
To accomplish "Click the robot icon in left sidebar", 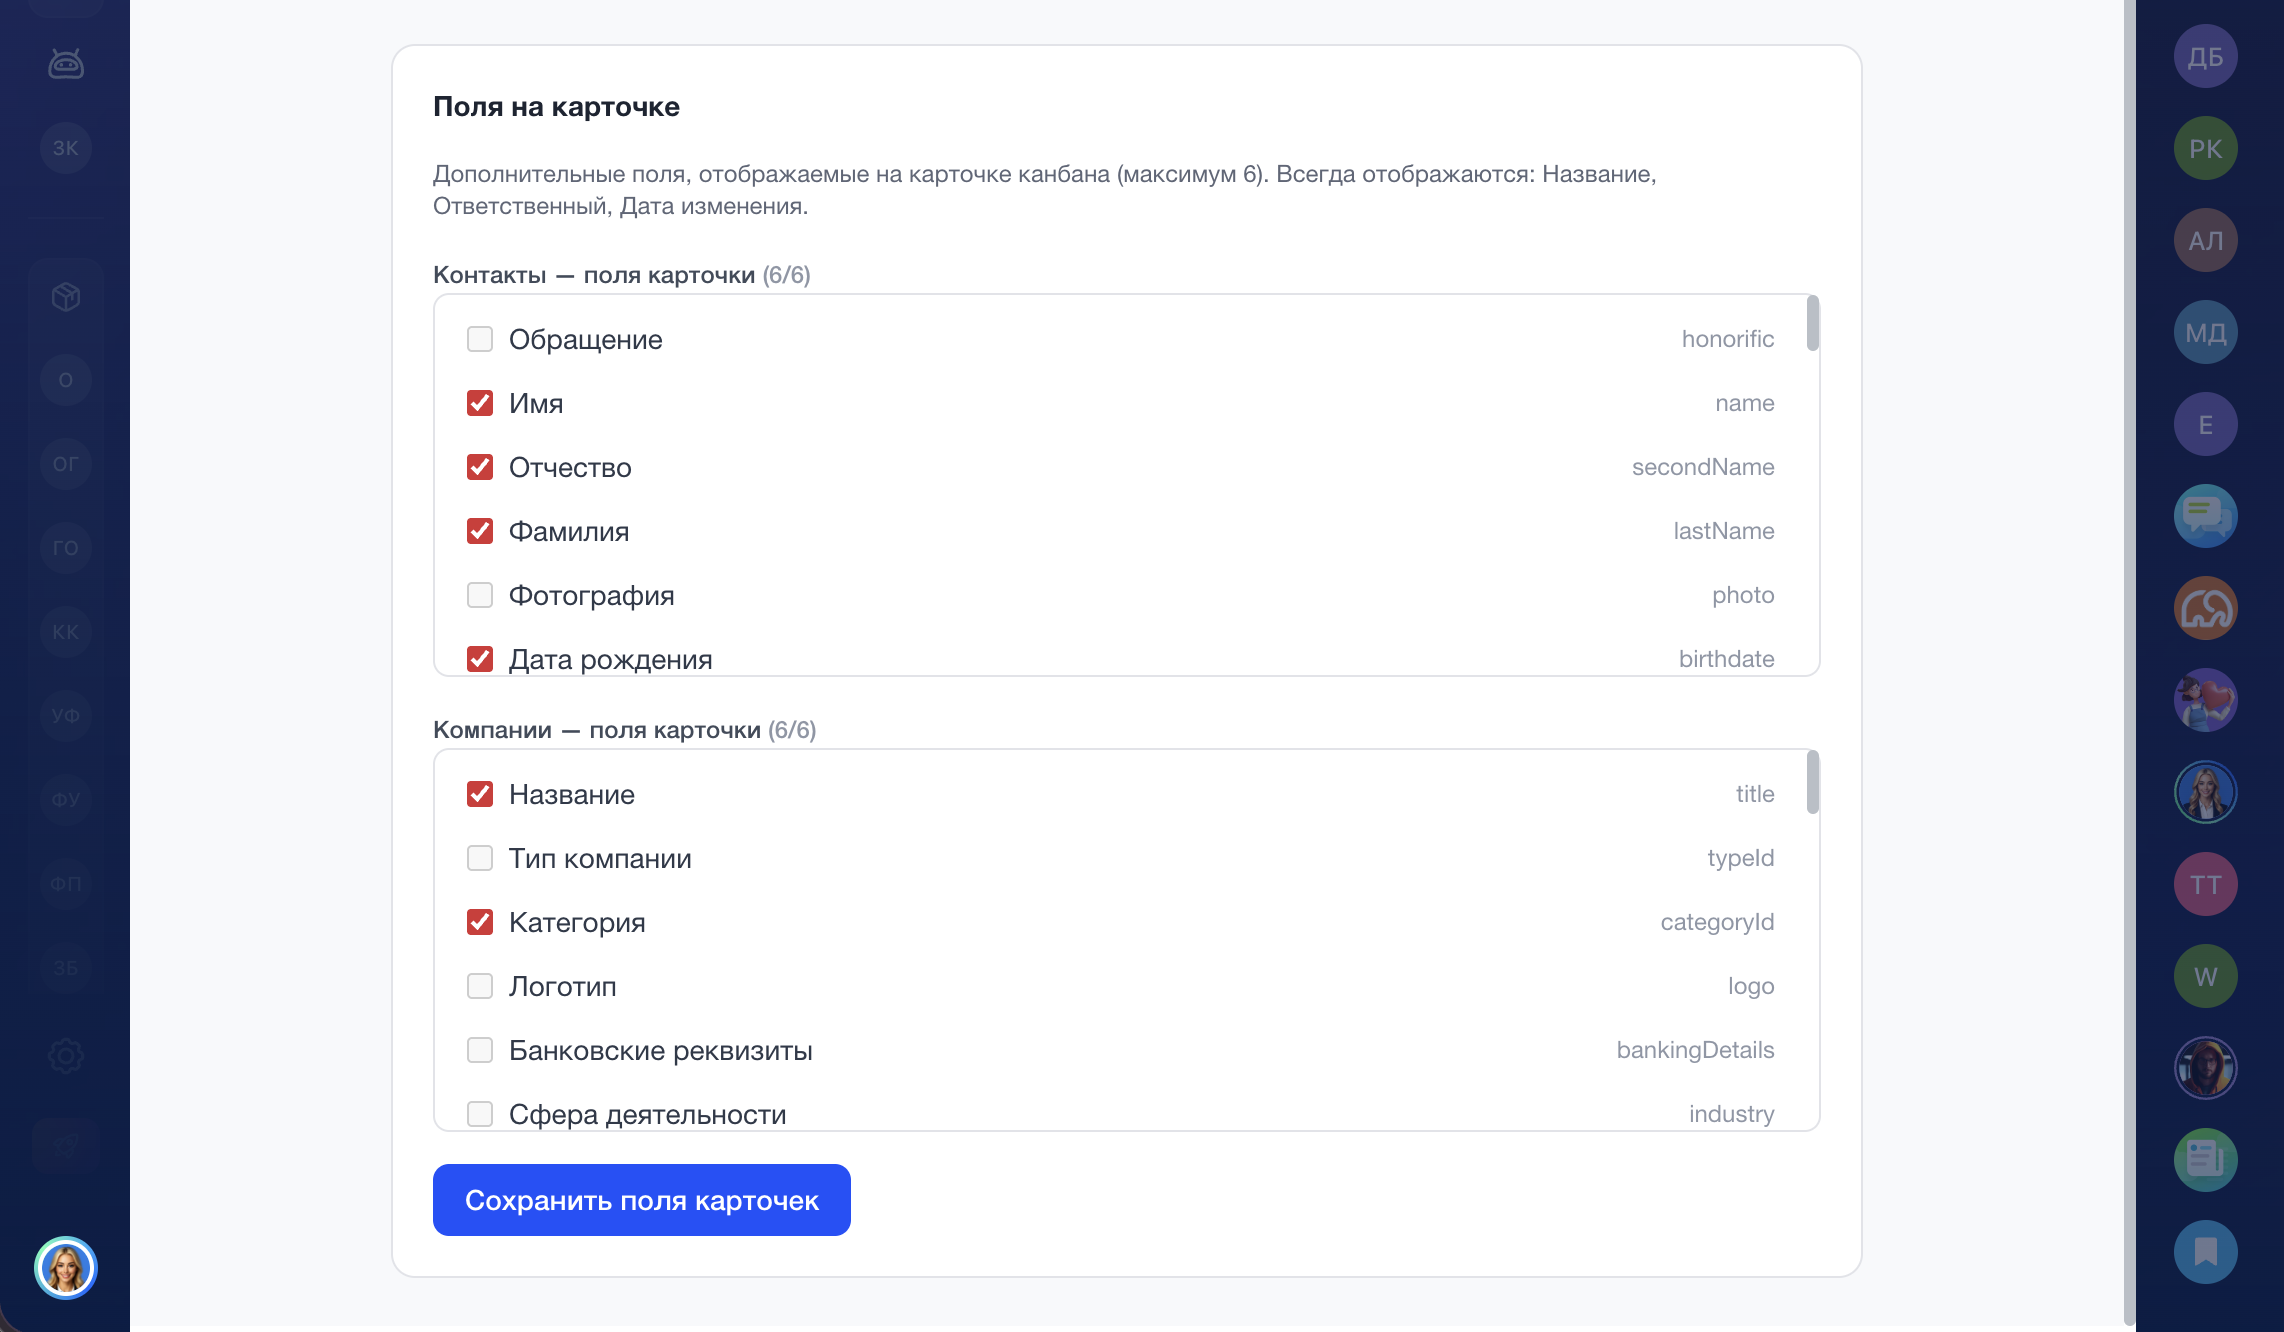I will (x=66, y=64).
